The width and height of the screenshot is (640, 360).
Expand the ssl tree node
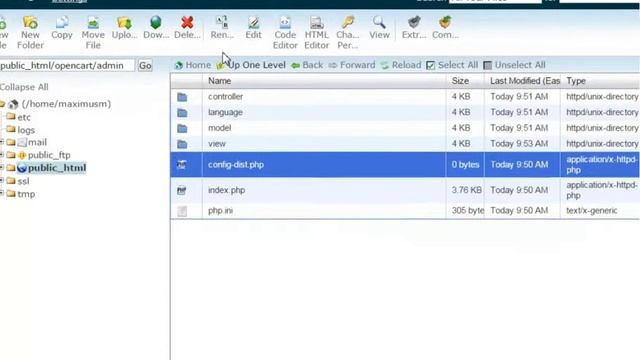click(2, 181)
